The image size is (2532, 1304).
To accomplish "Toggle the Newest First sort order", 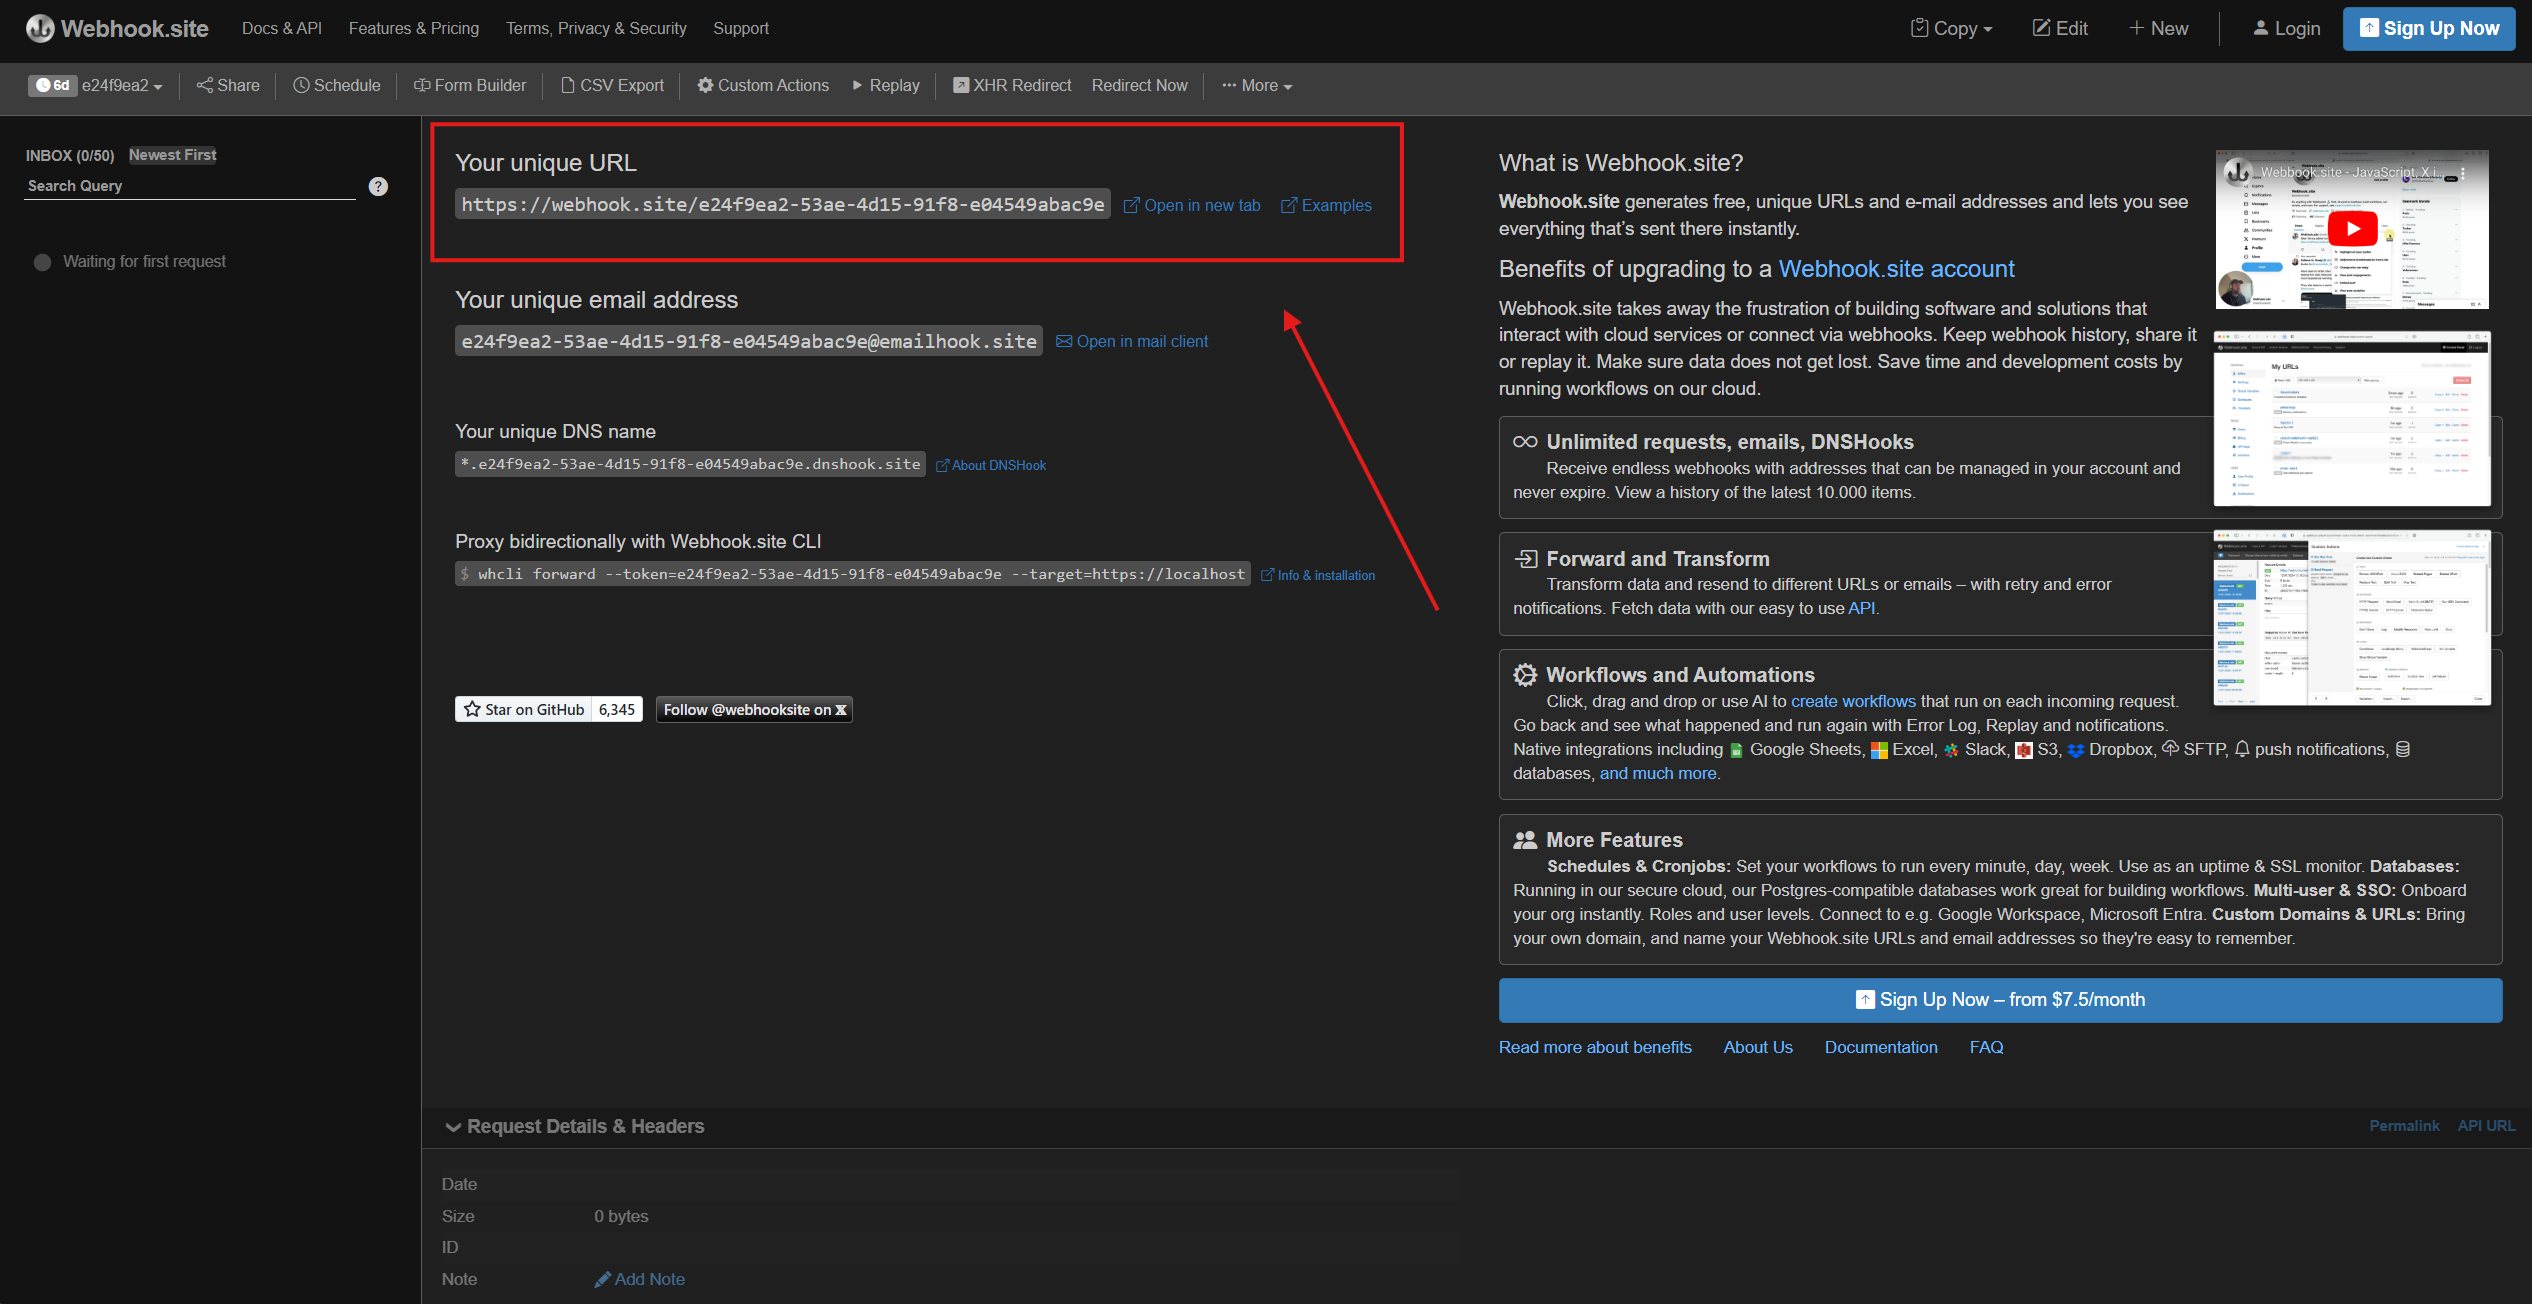I will tap(172, 154).
